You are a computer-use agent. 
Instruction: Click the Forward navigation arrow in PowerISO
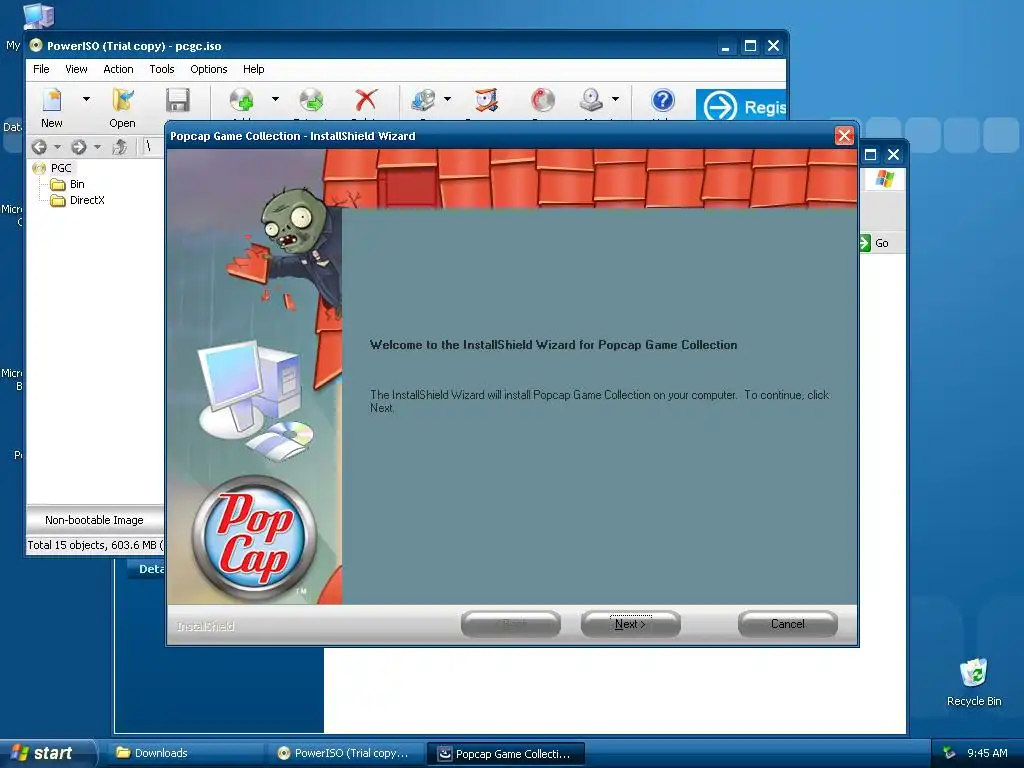pyautogui.click(x=78, y=147)
